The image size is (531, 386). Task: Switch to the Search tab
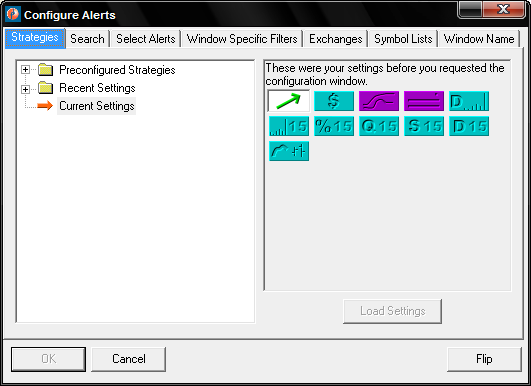pyautogui.click(x=87, y=39)
